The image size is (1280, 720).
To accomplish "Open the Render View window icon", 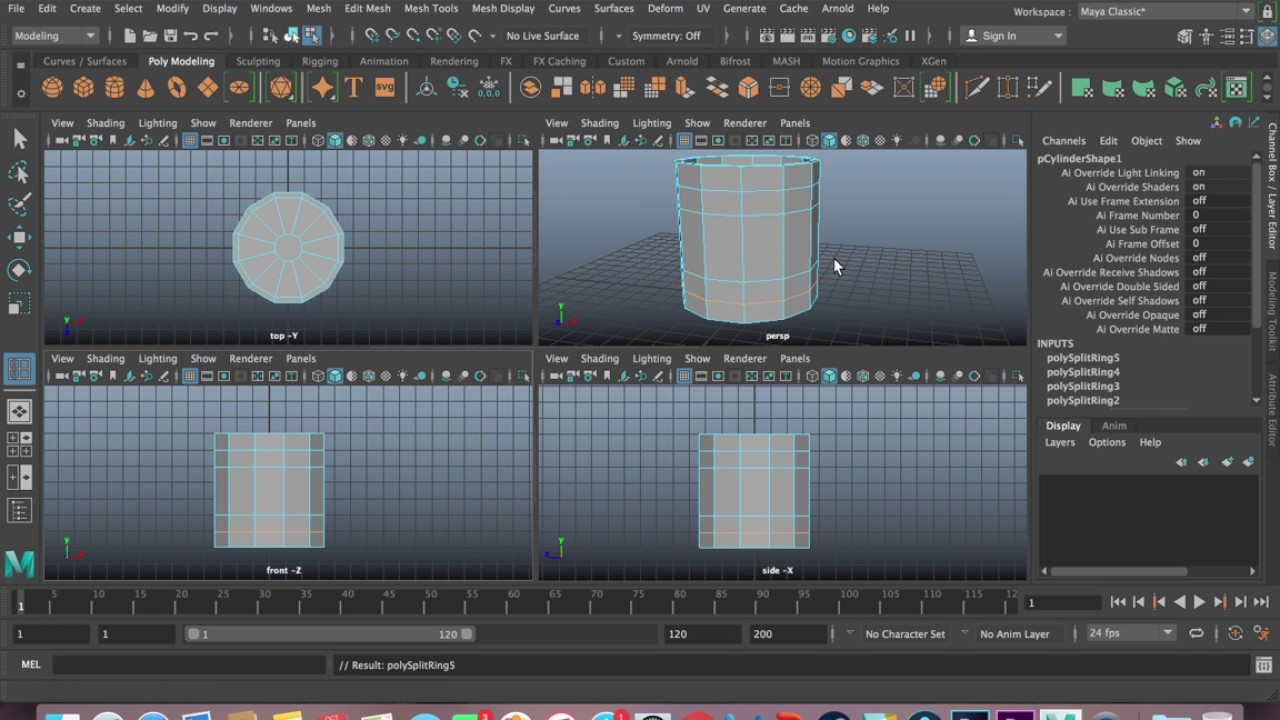I will pyautogui.click(x=767, y=36).
